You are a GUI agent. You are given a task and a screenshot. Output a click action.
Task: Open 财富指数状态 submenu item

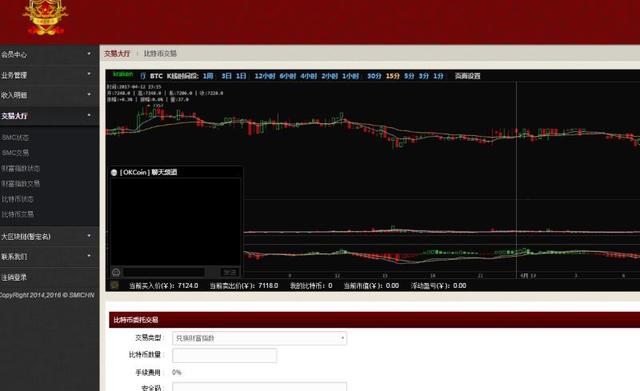tap(21, 168)
